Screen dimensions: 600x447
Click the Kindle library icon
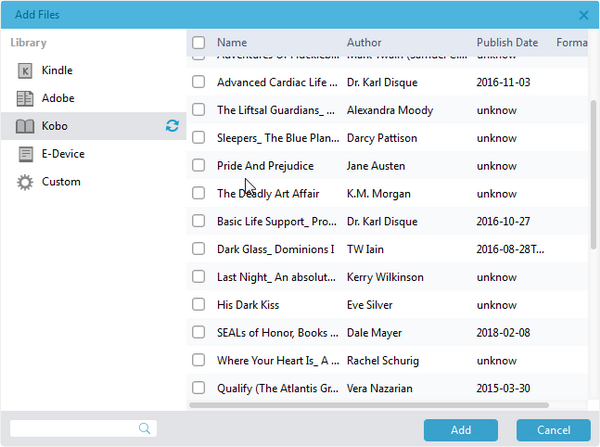(25, 71)
